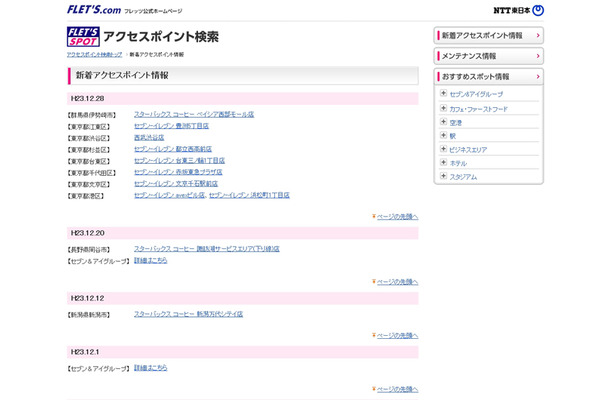
Task: Open Starbucks link in 群馬県伊勢崎市 row
Action: pos(194,114)
